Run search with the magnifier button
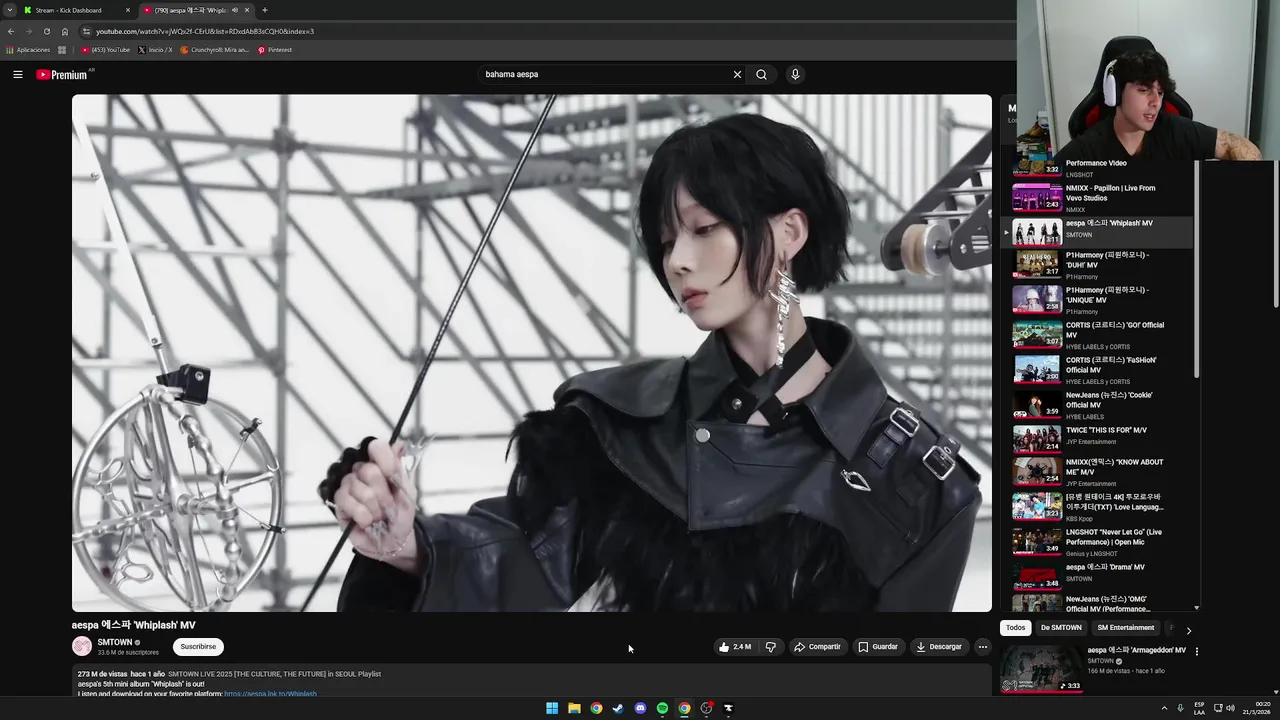Screen dimensions: 1280x720 761,74
